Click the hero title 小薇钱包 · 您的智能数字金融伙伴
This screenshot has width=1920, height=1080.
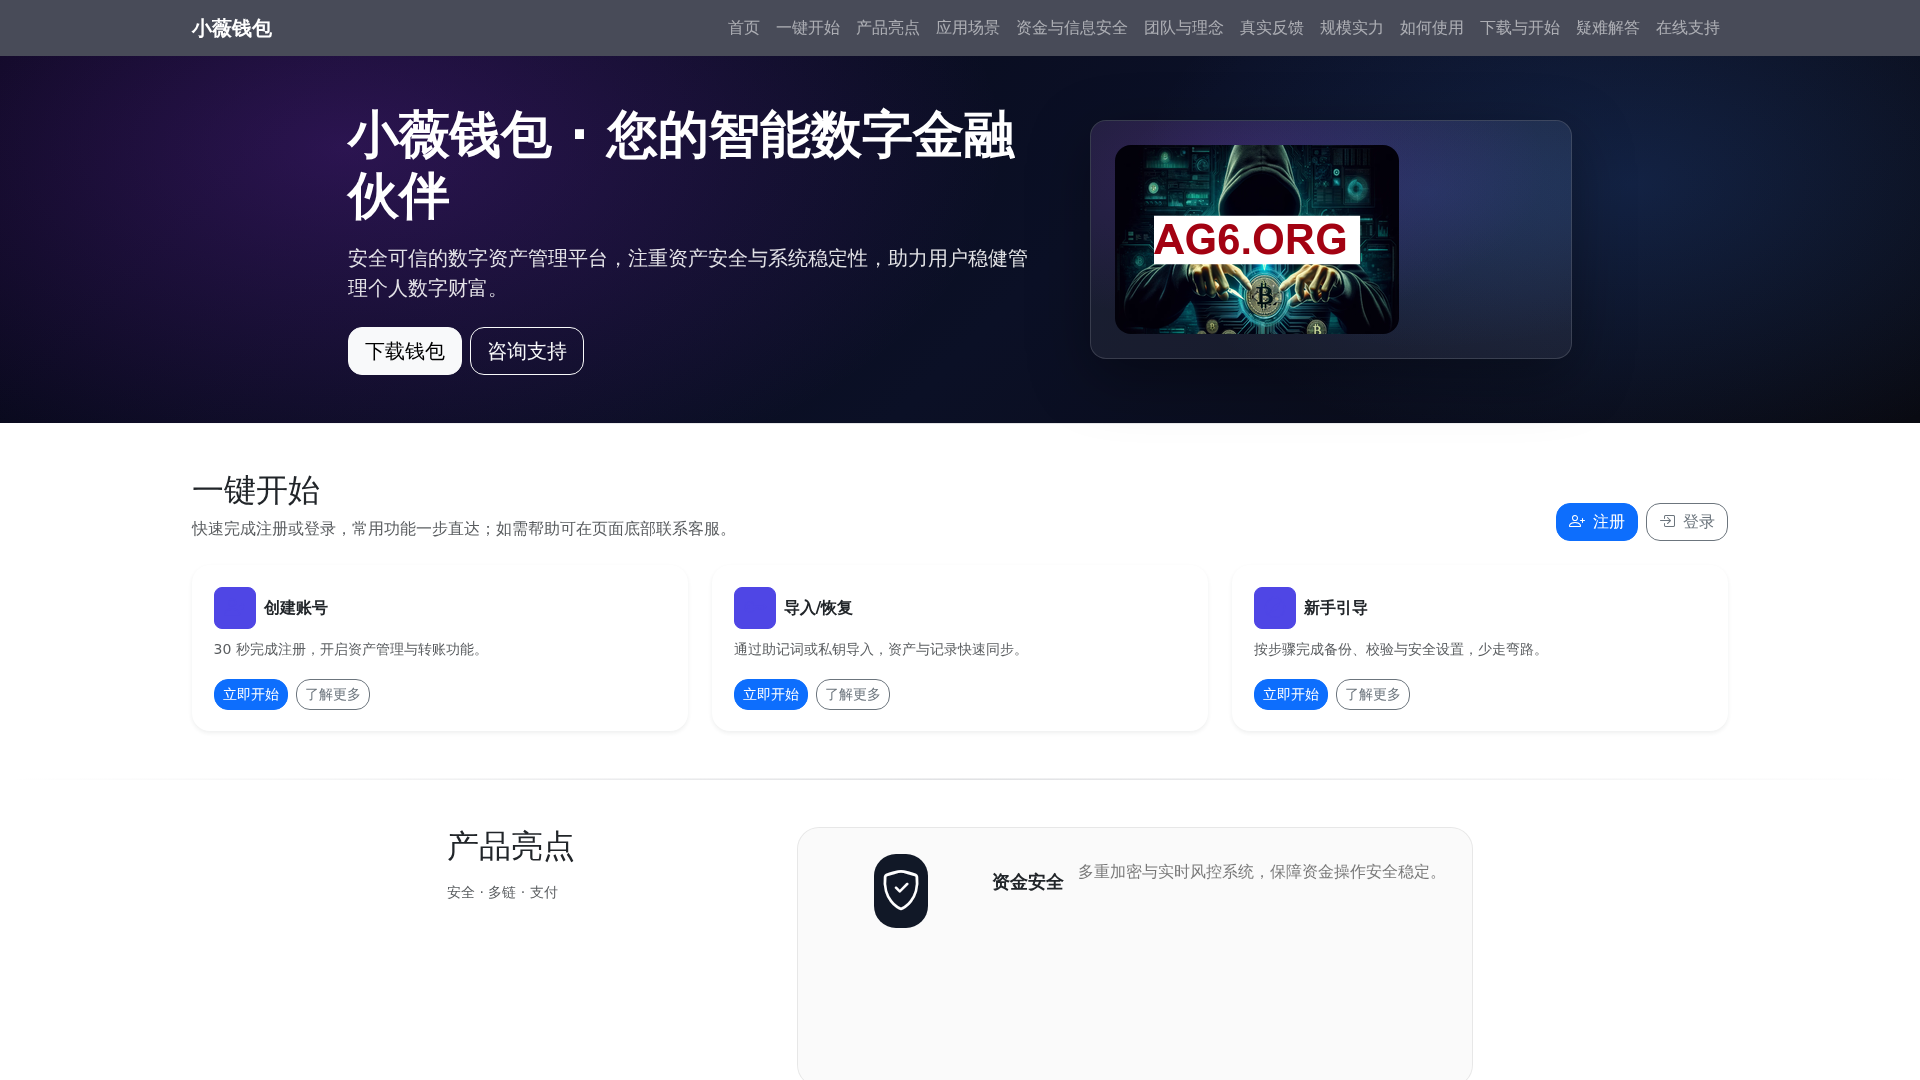pyautogui.click(x=681, y=165)
